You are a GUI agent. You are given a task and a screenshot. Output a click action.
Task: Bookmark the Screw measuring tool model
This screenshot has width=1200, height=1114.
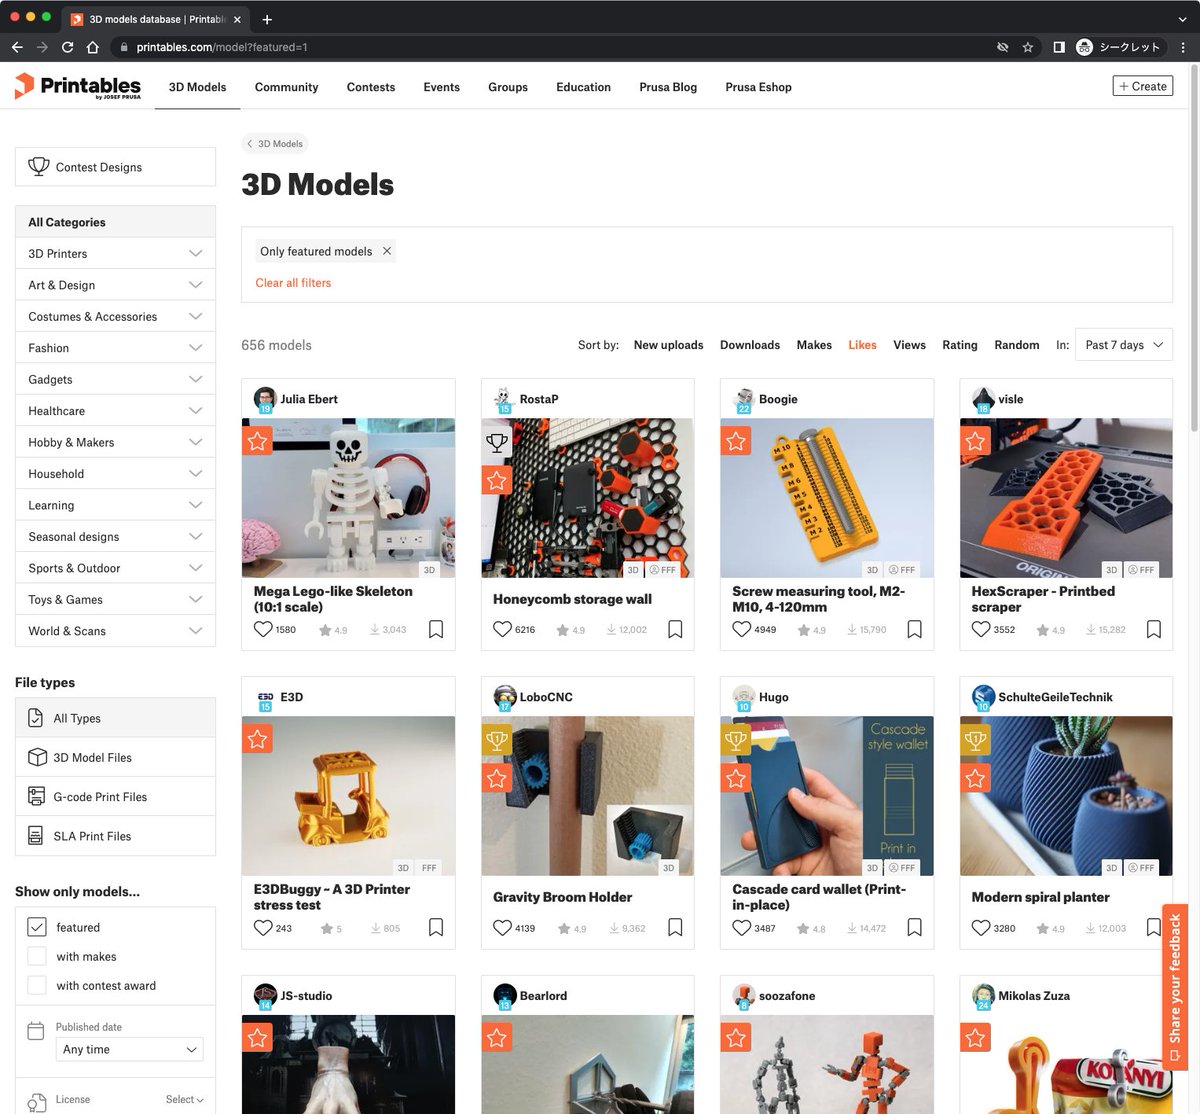click(914, 629)
